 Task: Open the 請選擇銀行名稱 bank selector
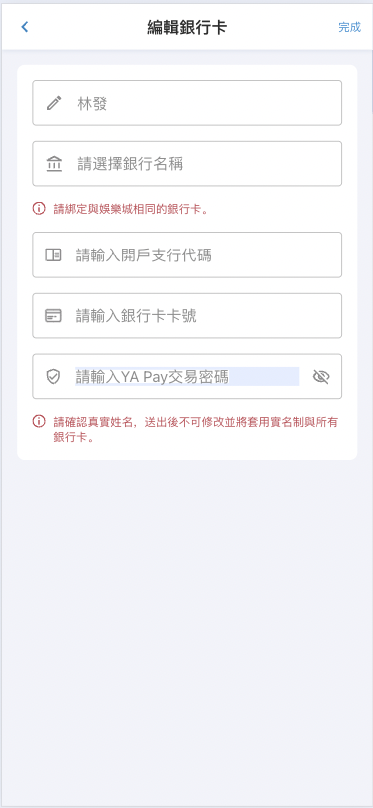click(x=187, y=163)
